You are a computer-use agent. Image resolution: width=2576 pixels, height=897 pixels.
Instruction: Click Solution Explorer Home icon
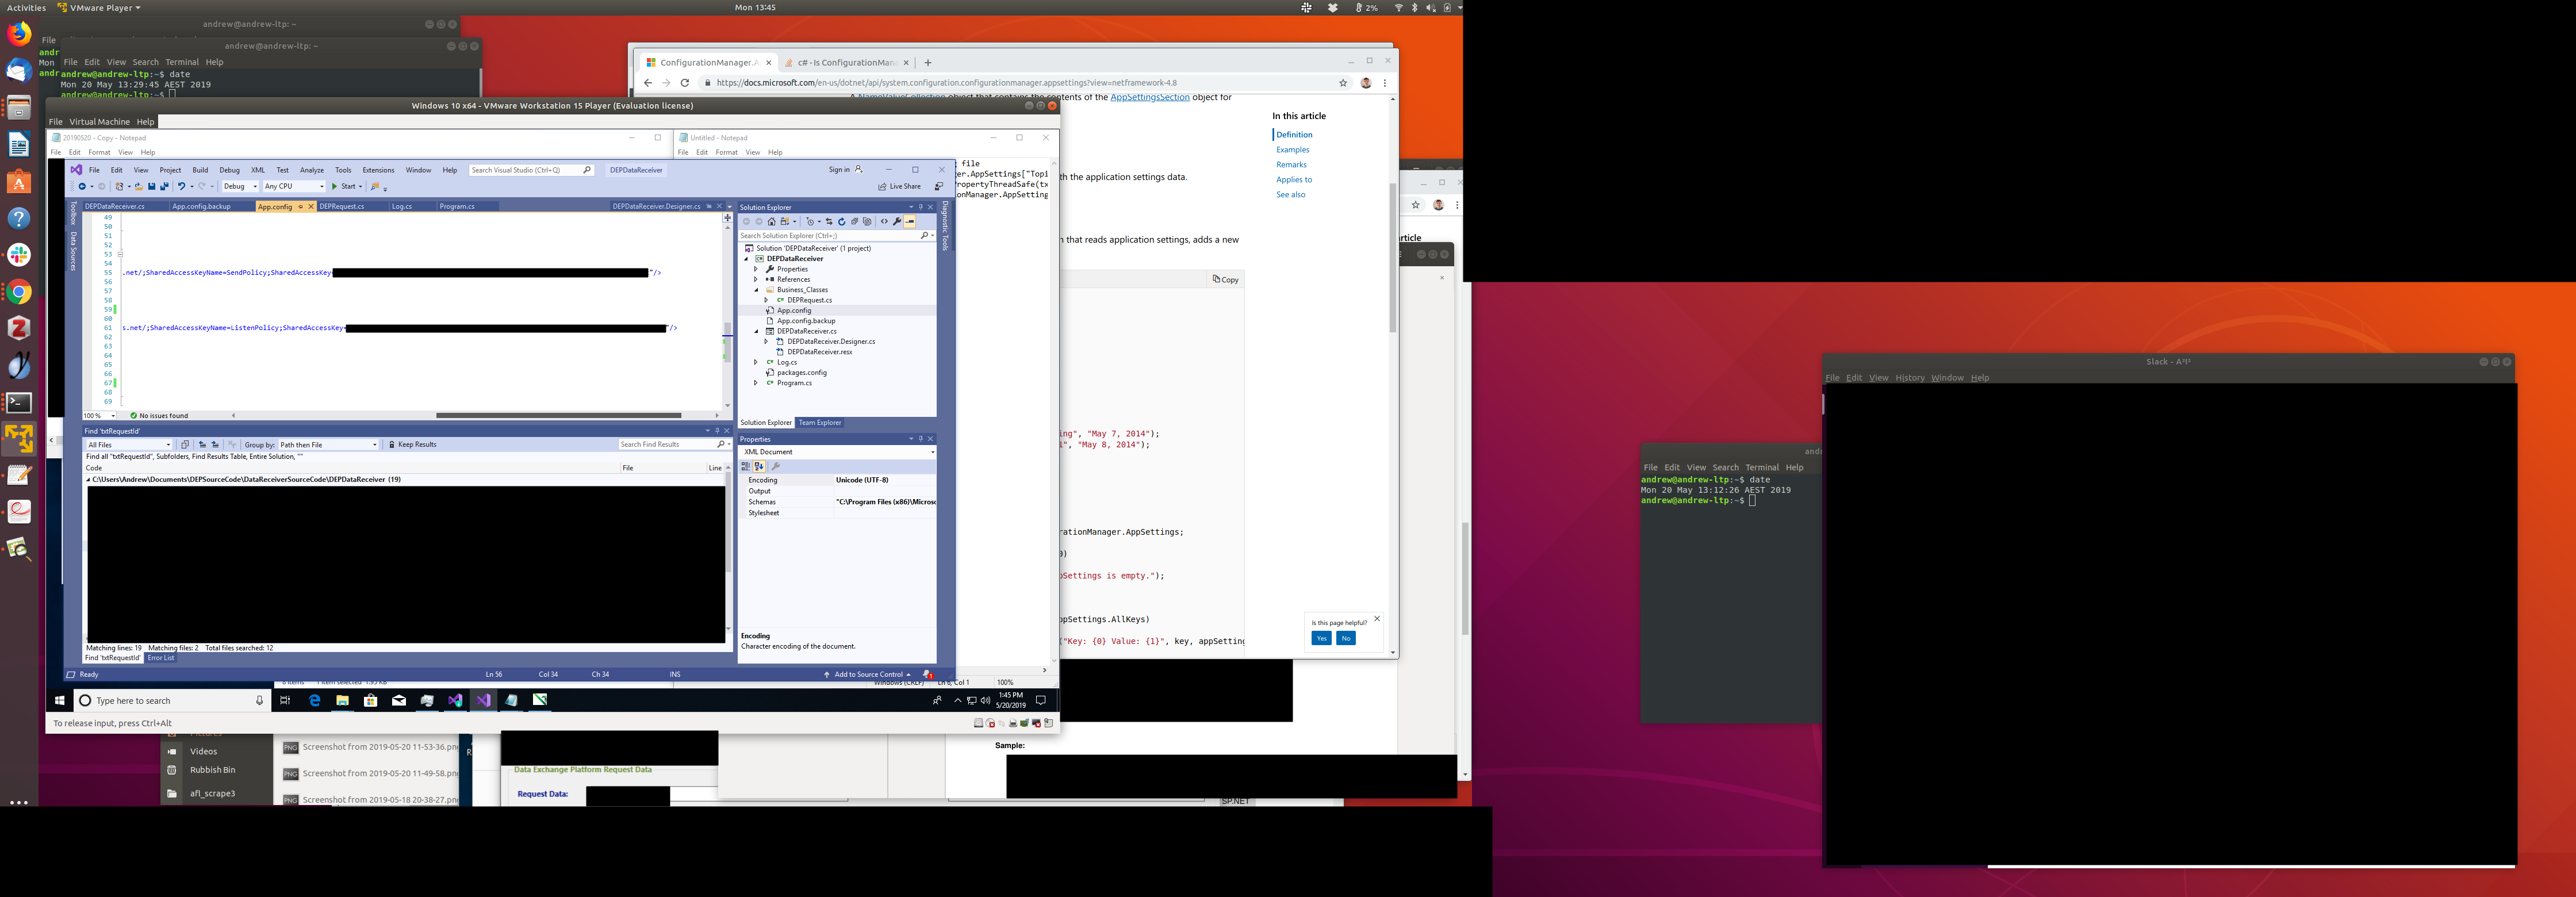pyautogui.click(x=772, y=222)
